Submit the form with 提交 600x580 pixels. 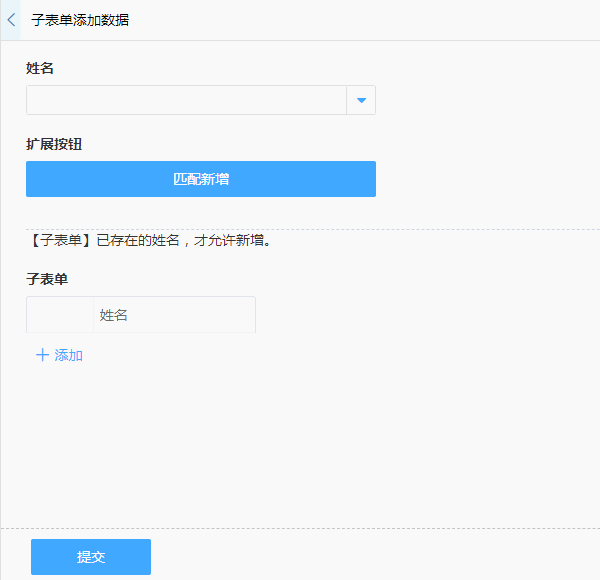(91, 557)
